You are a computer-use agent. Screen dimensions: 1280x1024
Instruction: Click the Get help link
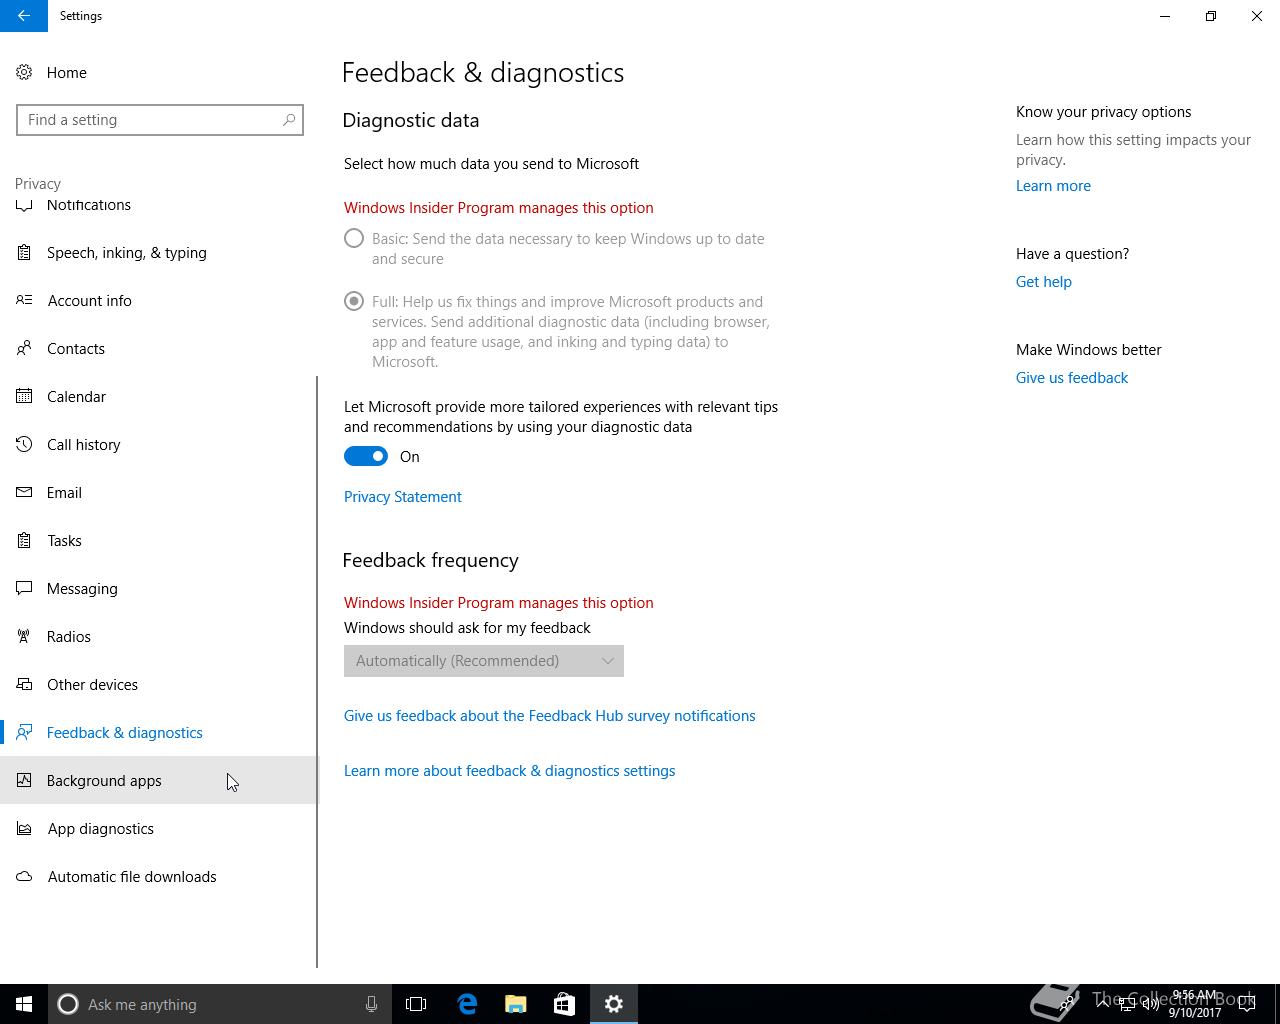[1044, 282]
